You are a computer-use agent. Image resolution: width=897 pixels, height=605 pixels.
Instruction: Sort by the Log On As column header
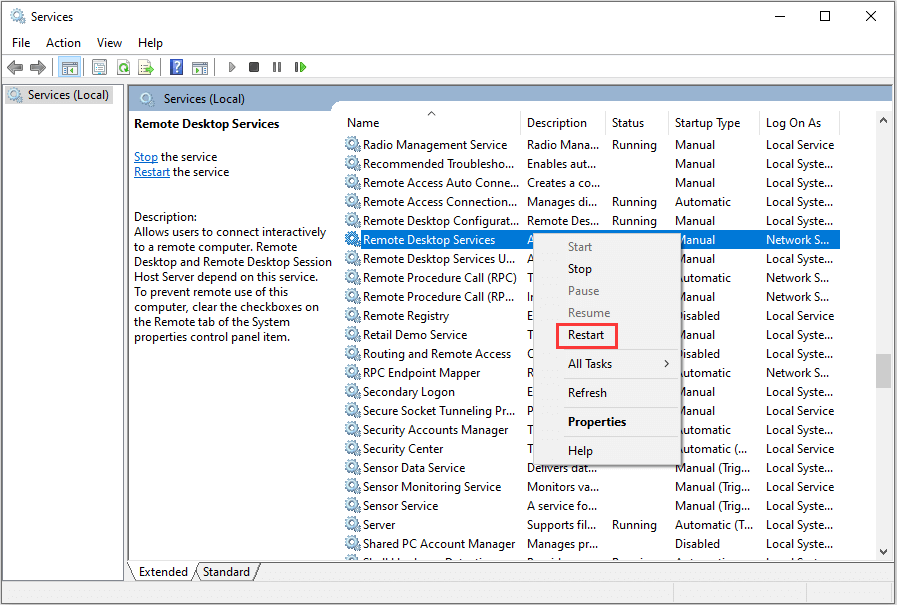click(799, 123)
